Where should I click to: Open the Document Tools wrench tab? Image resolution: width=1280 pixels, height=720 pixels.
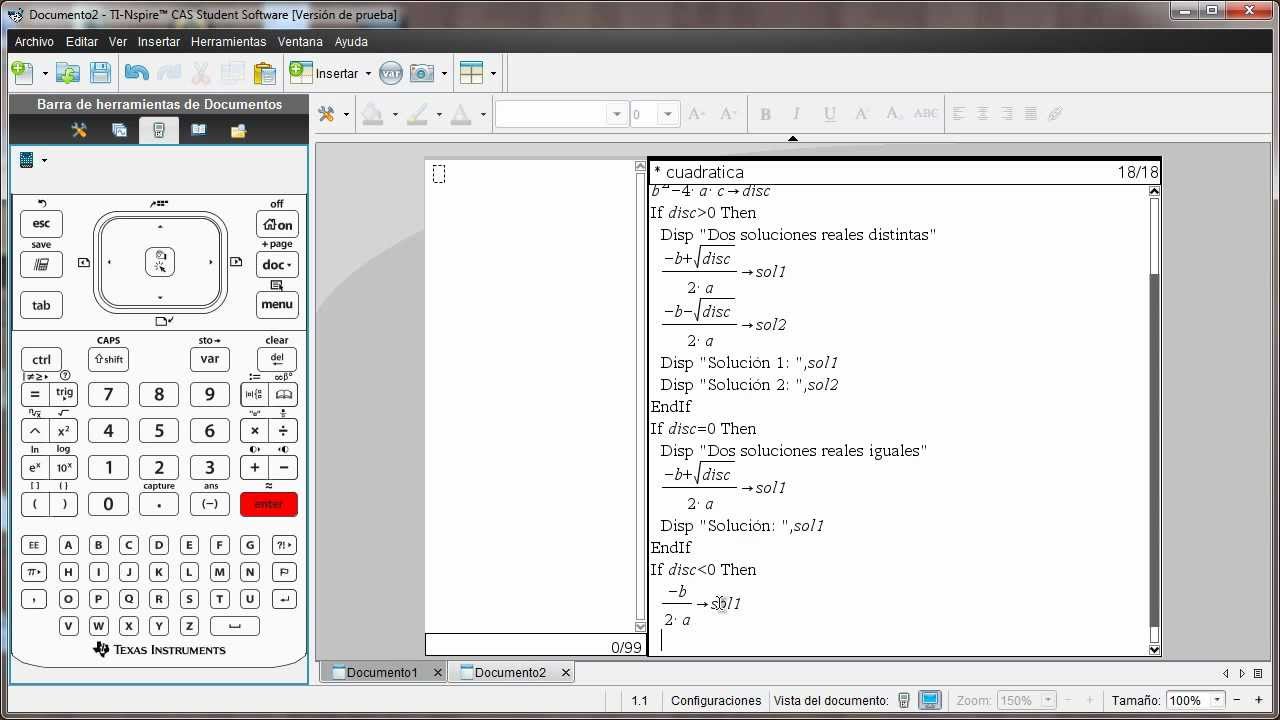click(x=79, y=130)
